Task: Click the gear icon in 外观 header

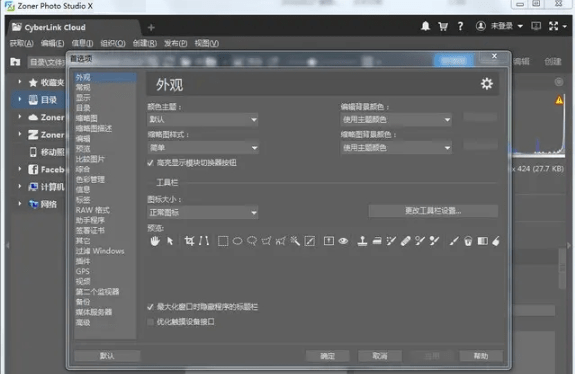Action: (487, 84)
